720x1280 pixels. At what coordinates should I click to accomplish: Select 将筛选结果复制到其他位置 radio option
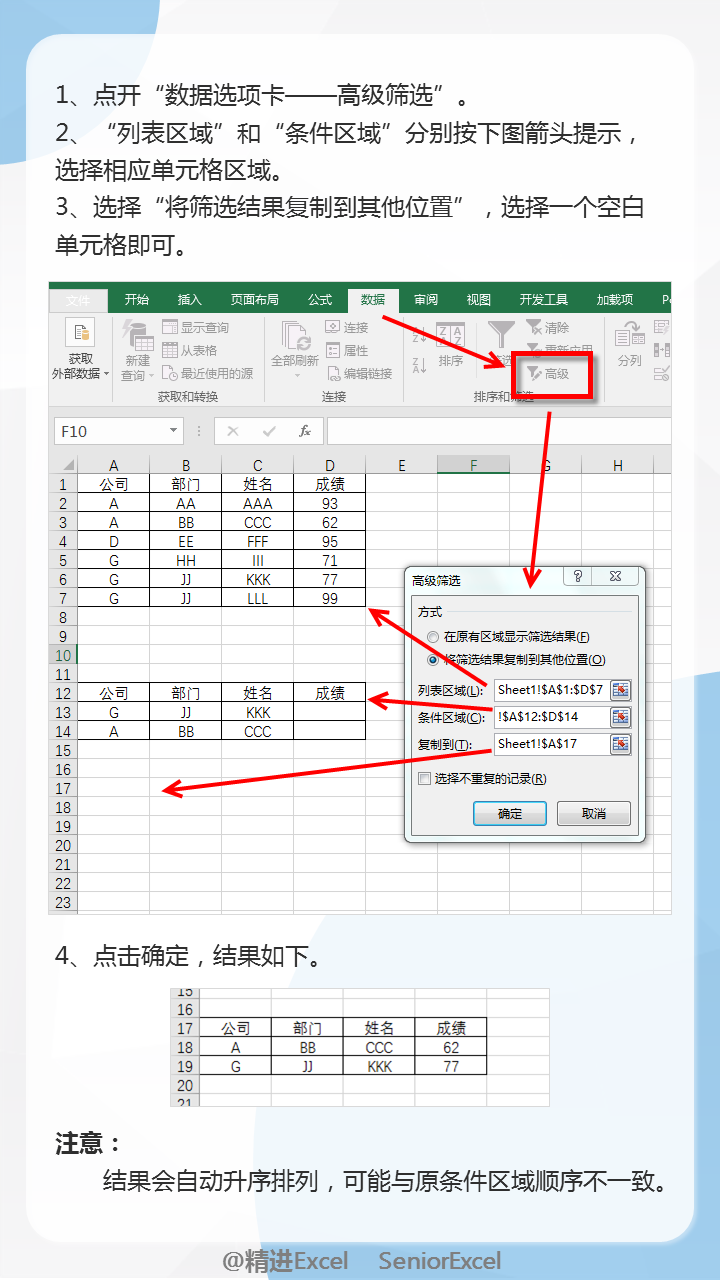(x=432, y=659)
